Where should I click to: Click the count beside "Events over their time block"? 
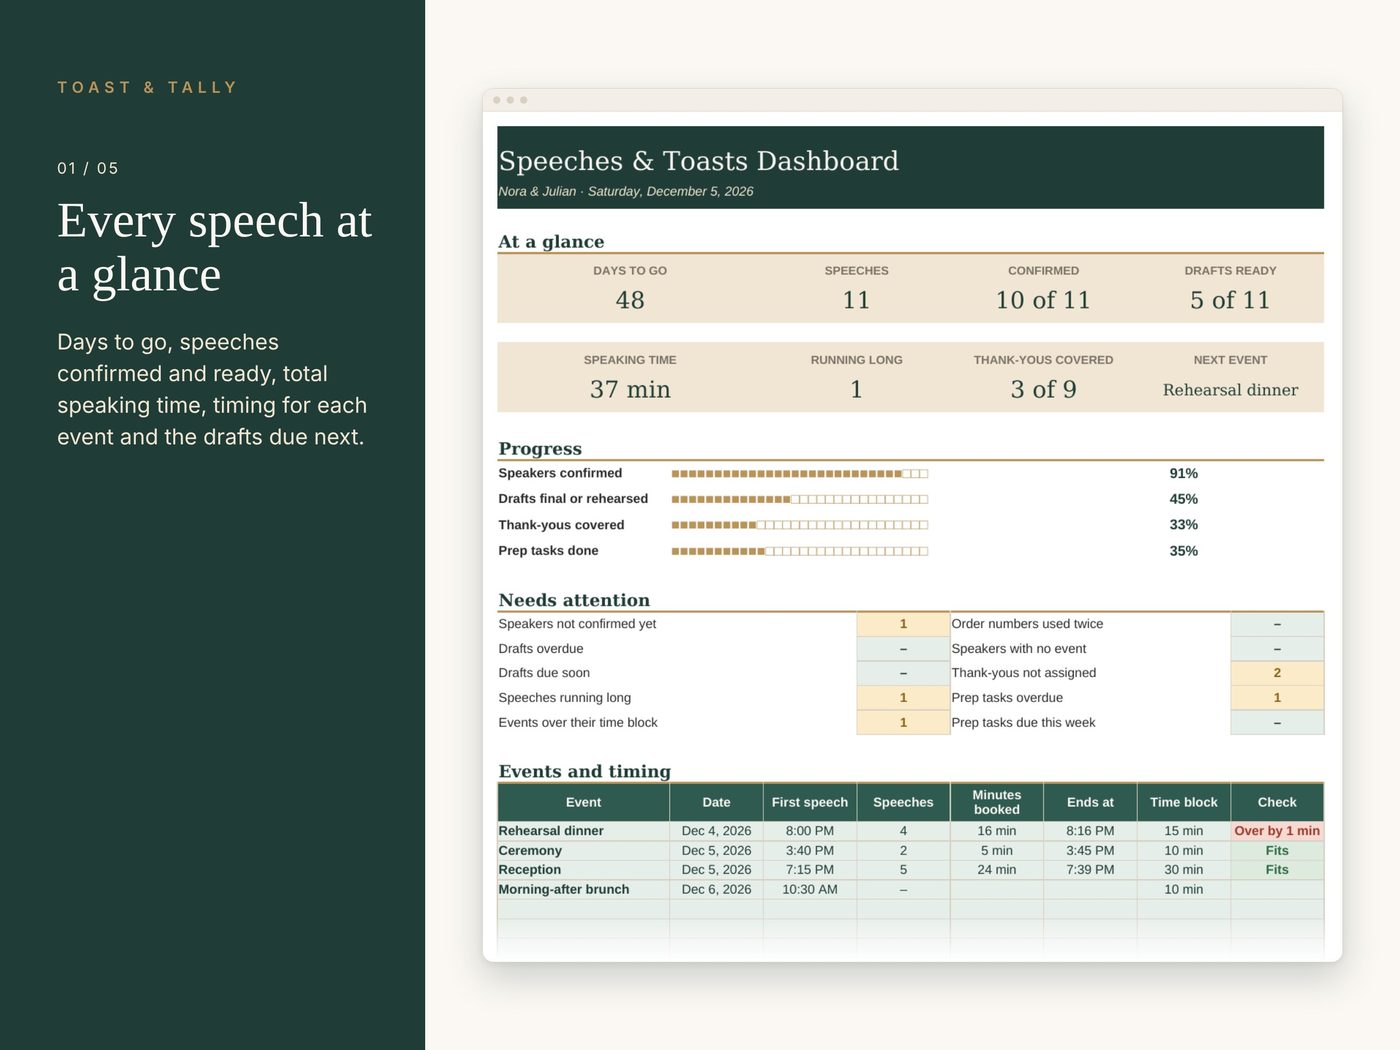pos(903,723)
